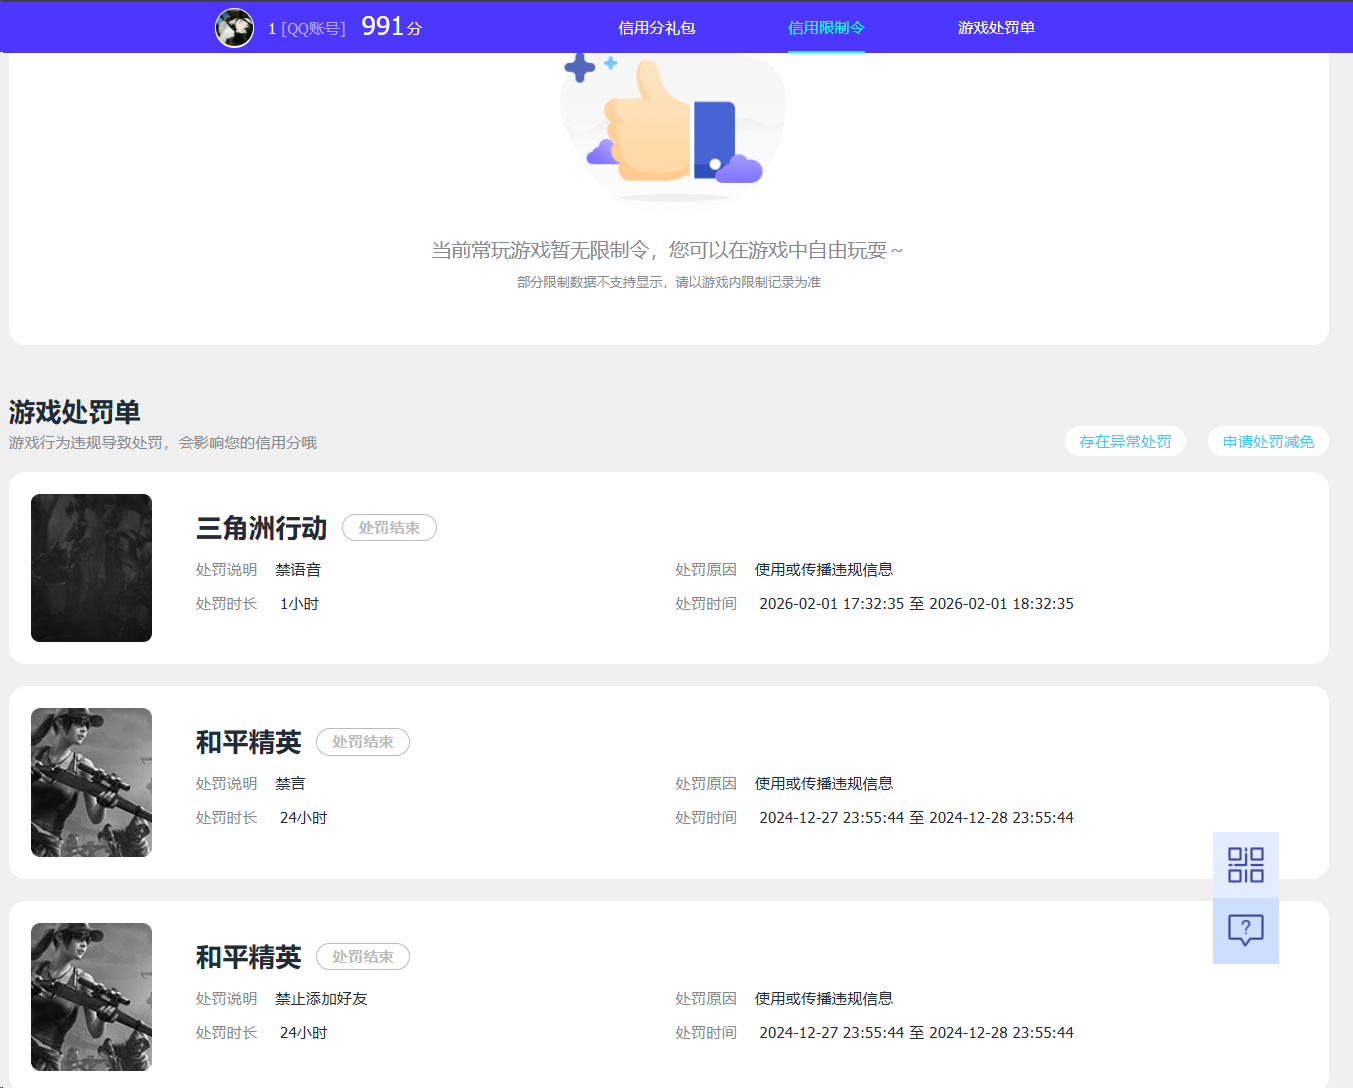Click 处罚结束 badge on 禁止添加好友 penalty
Screen dimensions: 1353x1088
[x=362, y=956]
